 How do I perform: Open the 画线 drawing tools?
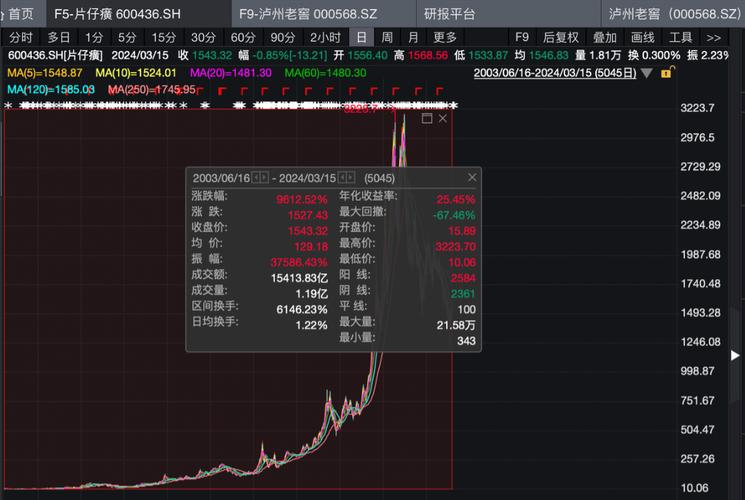(643, 38)
